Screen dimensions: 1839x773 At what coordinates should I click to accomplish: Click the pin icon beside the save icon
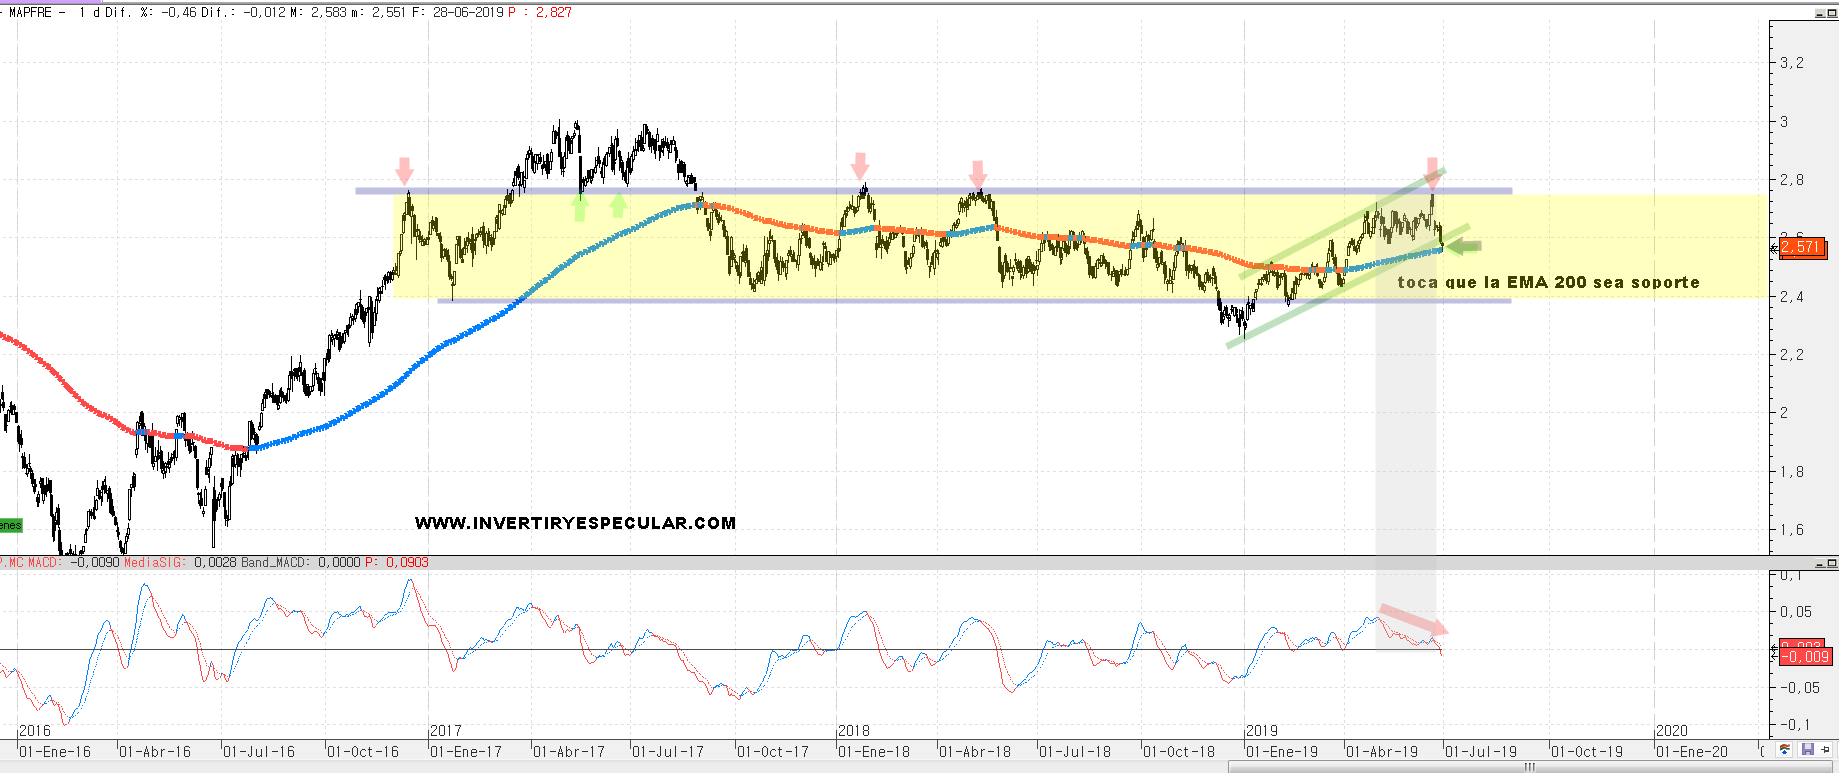[x=1825, y=750]
